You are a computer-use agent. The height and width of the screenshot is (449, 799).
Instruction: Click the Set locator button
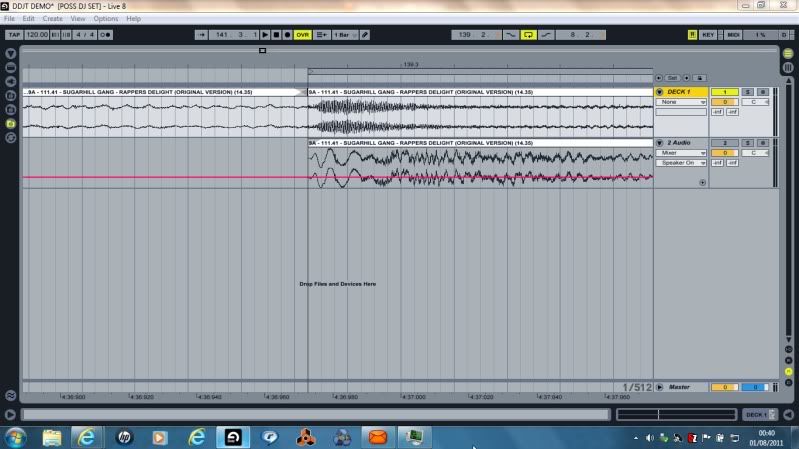click(x=673, y=77)
